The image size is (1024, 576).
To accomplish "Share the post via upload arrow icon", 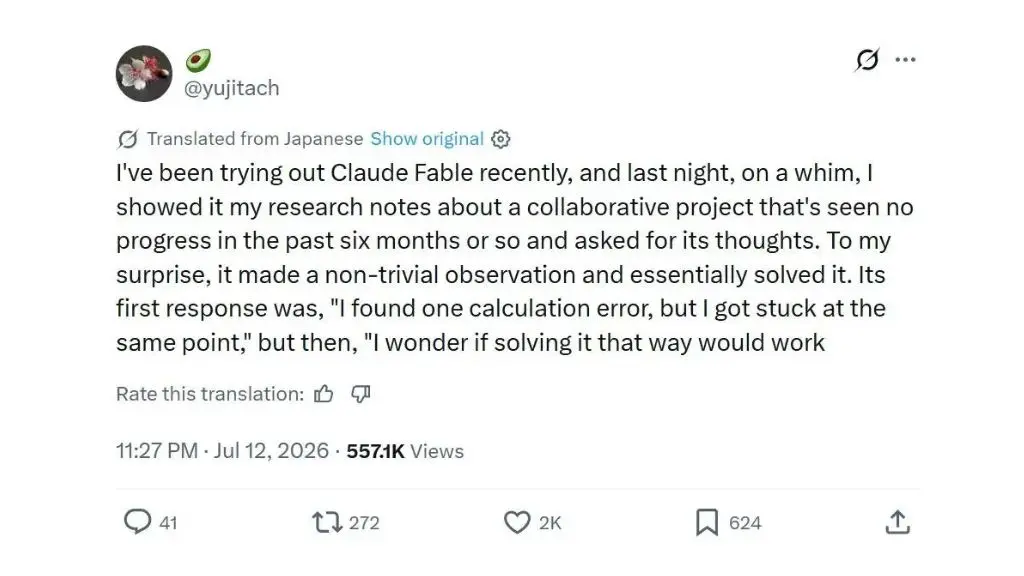I will (x=898, y=522).
